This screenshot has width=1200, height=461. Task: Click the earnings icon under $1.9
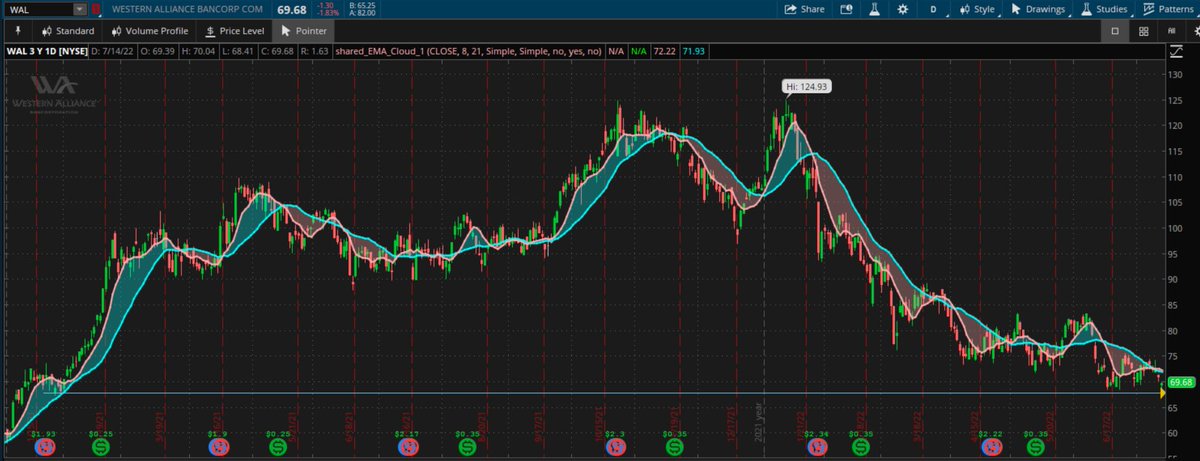(x=218, y=448)
